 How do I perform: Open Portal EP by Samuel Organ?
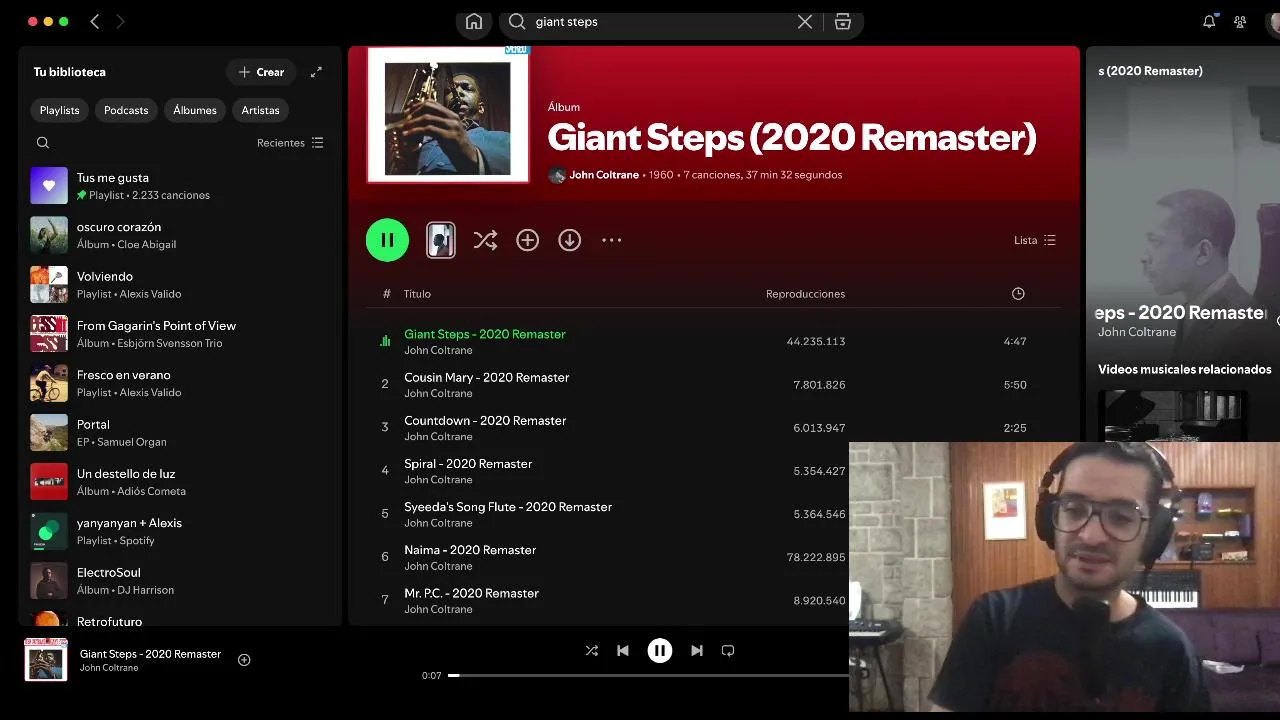(x=180, y=433)
